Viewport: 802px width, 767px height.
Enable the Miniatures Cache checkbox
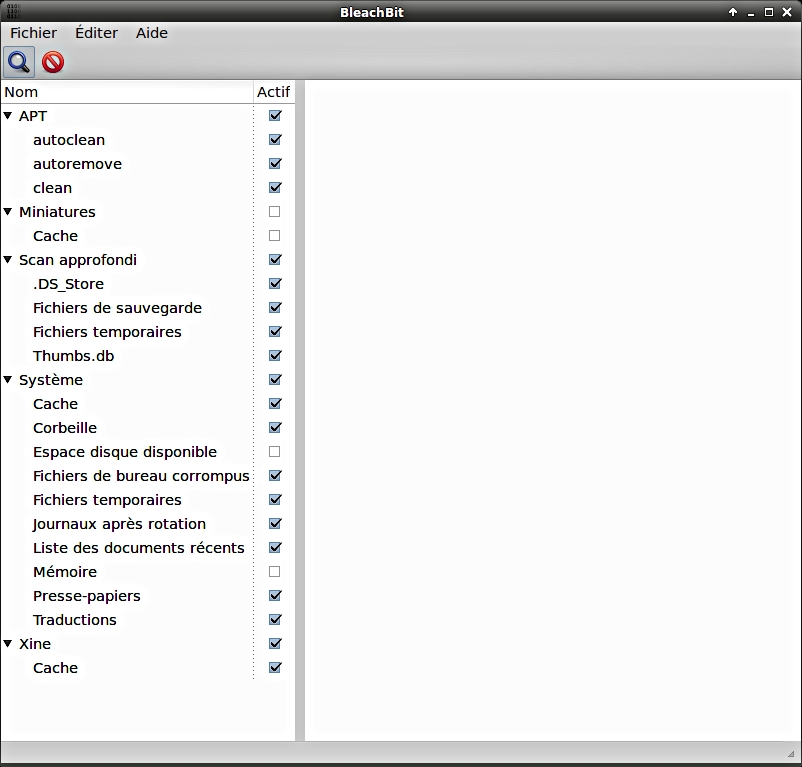click(x=275, y=235)
